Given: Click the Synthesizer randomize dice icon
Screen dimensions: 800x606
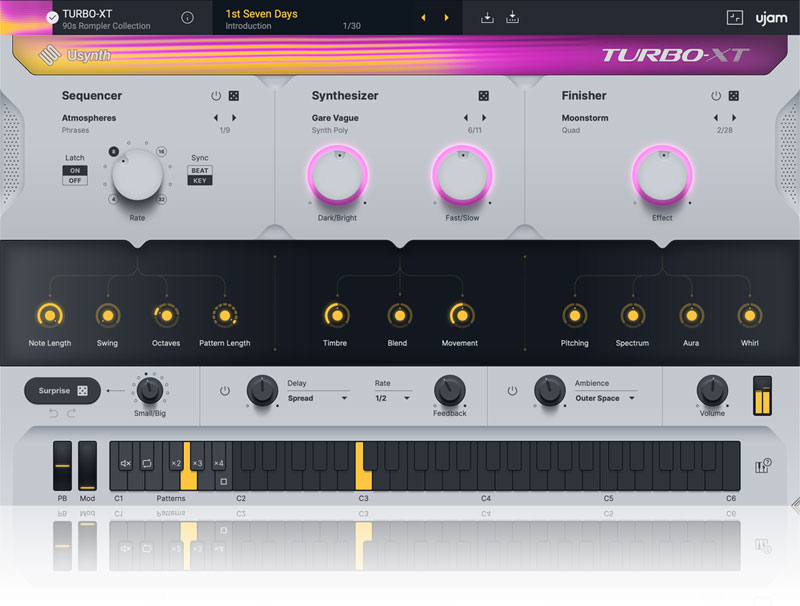Looking at the screenshot, I should [x=483, y=96].
